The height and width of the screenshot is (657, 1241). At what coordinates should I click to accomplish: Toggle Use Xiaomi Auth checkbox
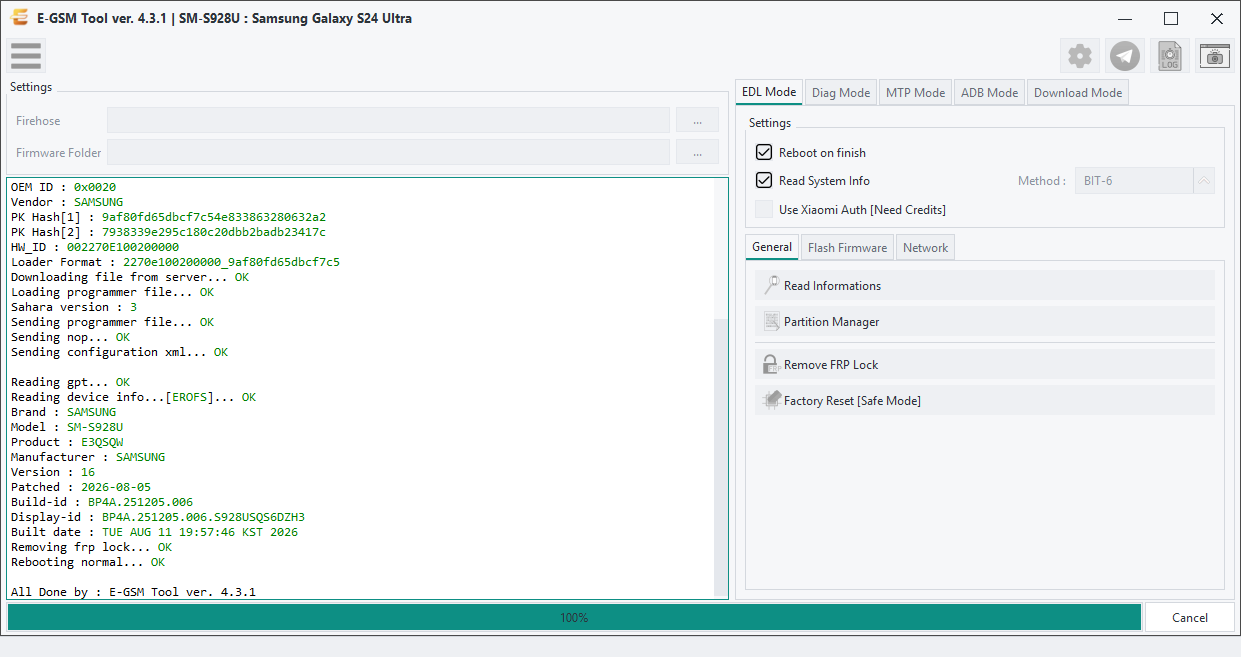click(x=764, y=209)
